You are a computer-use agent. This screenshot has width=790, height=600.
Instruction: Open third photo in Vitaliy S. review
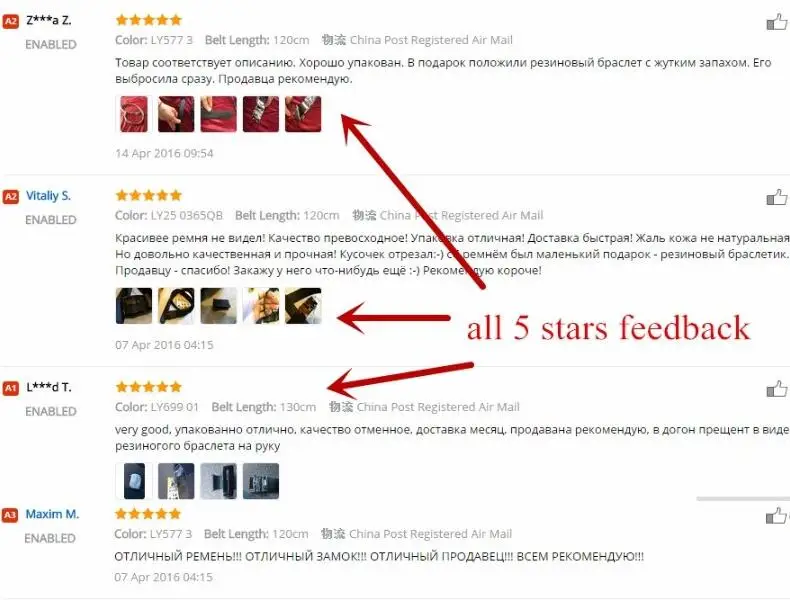tap(218, 306)
